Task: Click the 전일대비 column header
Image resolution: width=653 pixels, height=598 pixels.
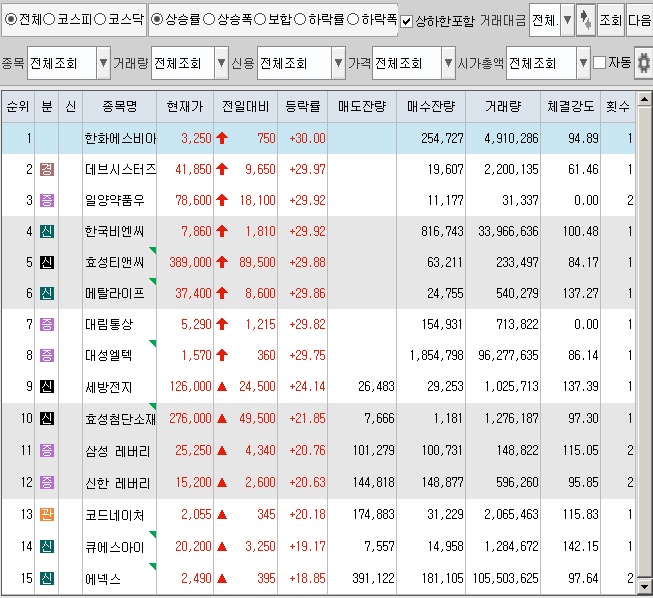Action: [x=245, y=107]
